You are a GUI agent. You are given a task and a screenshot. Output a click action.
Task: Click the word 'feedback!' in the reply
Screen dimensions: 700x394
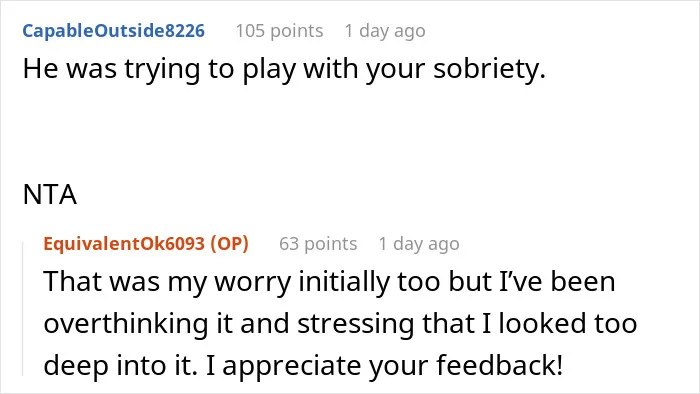click(499, 364)
